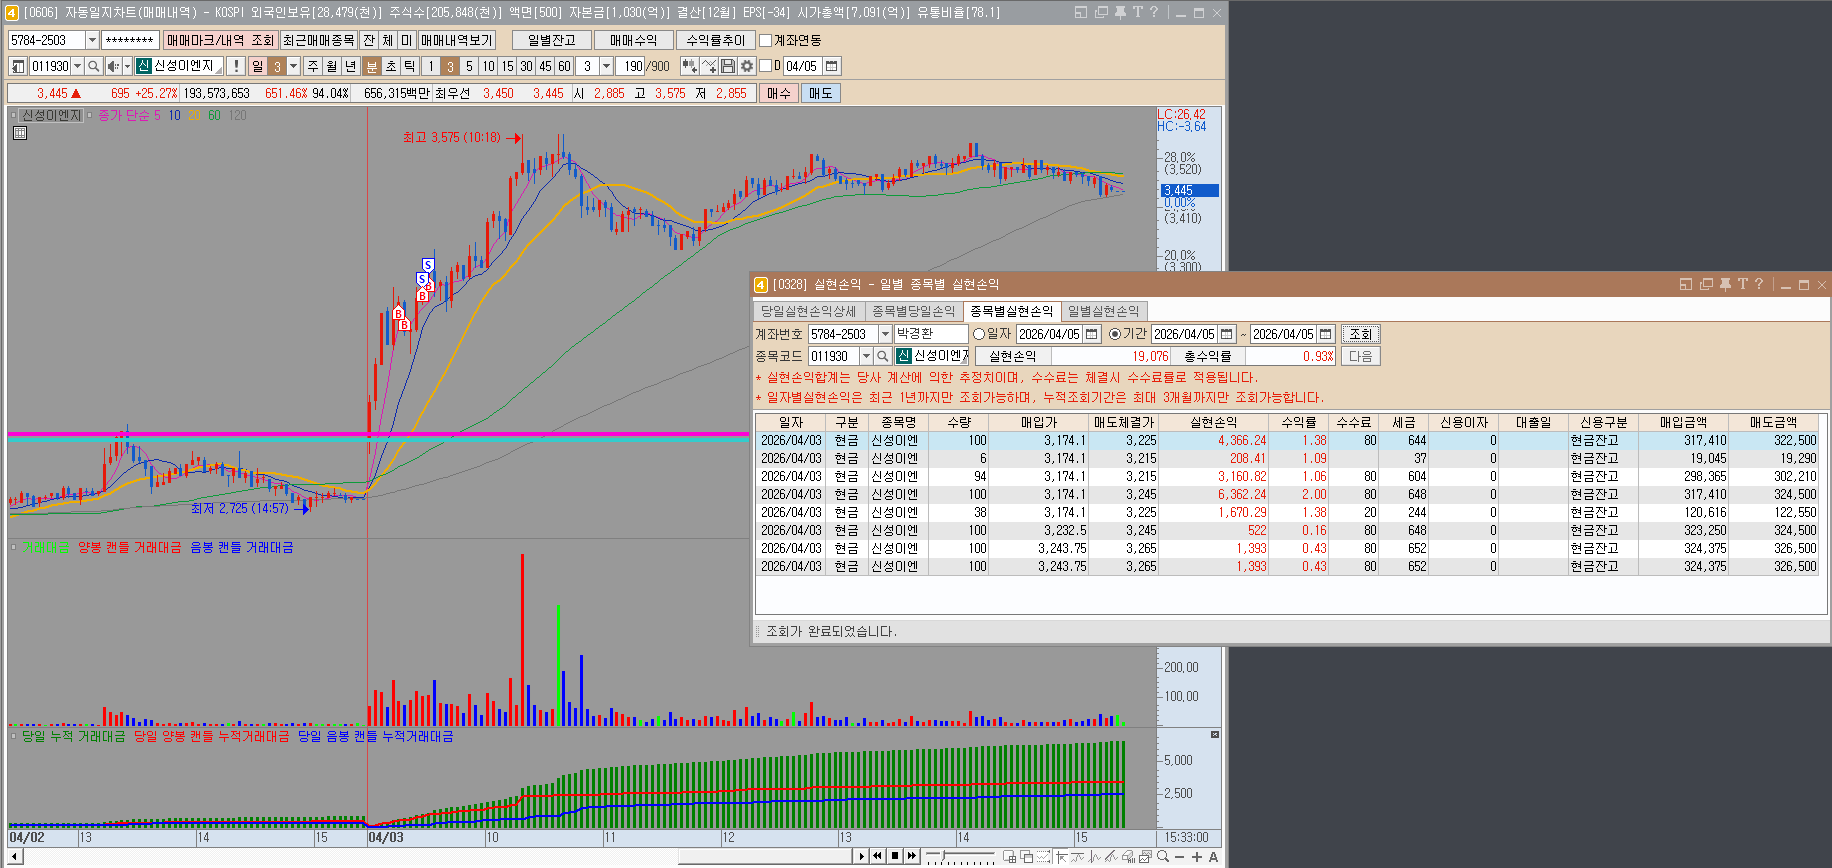Click the minus zoom-out icon at chart bottom

tap(1180, 856)
